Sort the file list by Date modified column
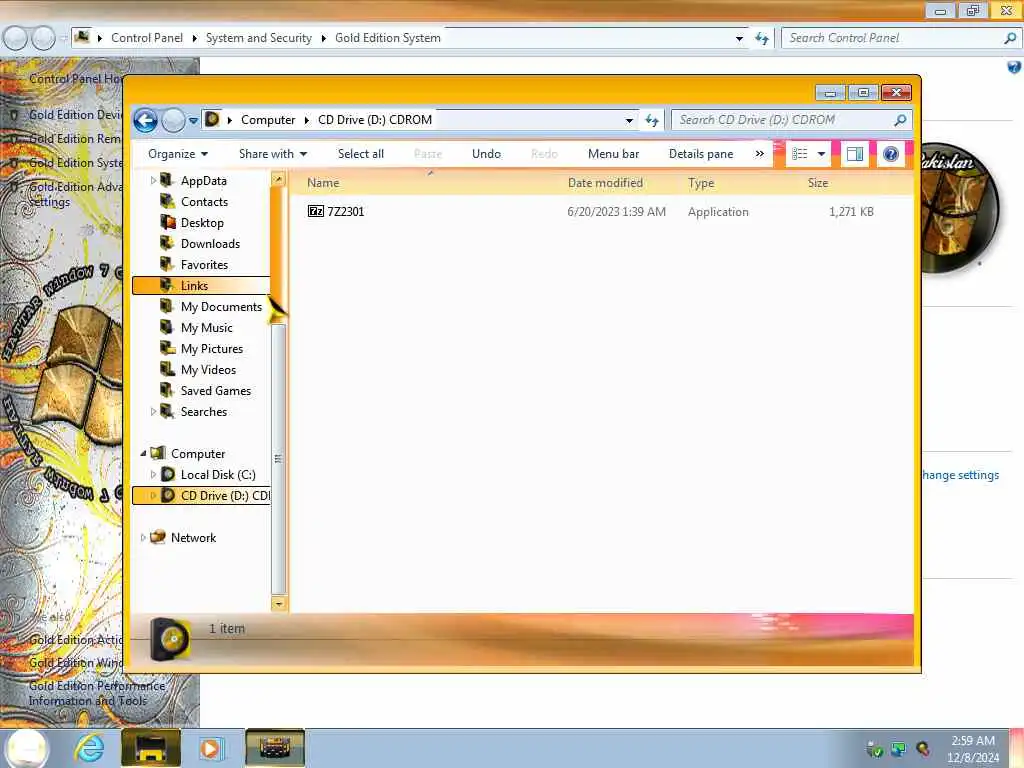The height and width of the screenshot is (768, 1024). (605, 184)
